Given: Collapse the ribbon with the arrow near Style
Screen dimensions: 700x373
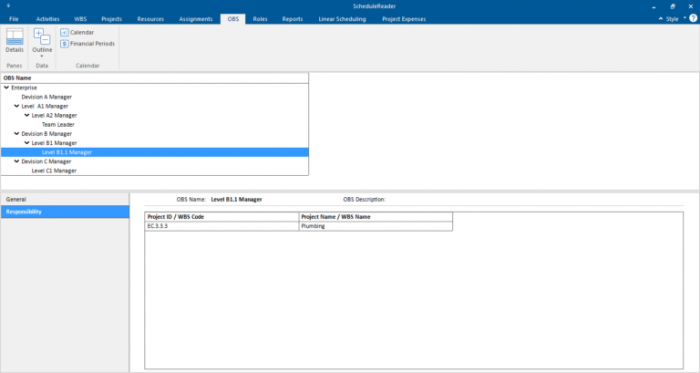Looking at the screenshot, I should point(661,19).
